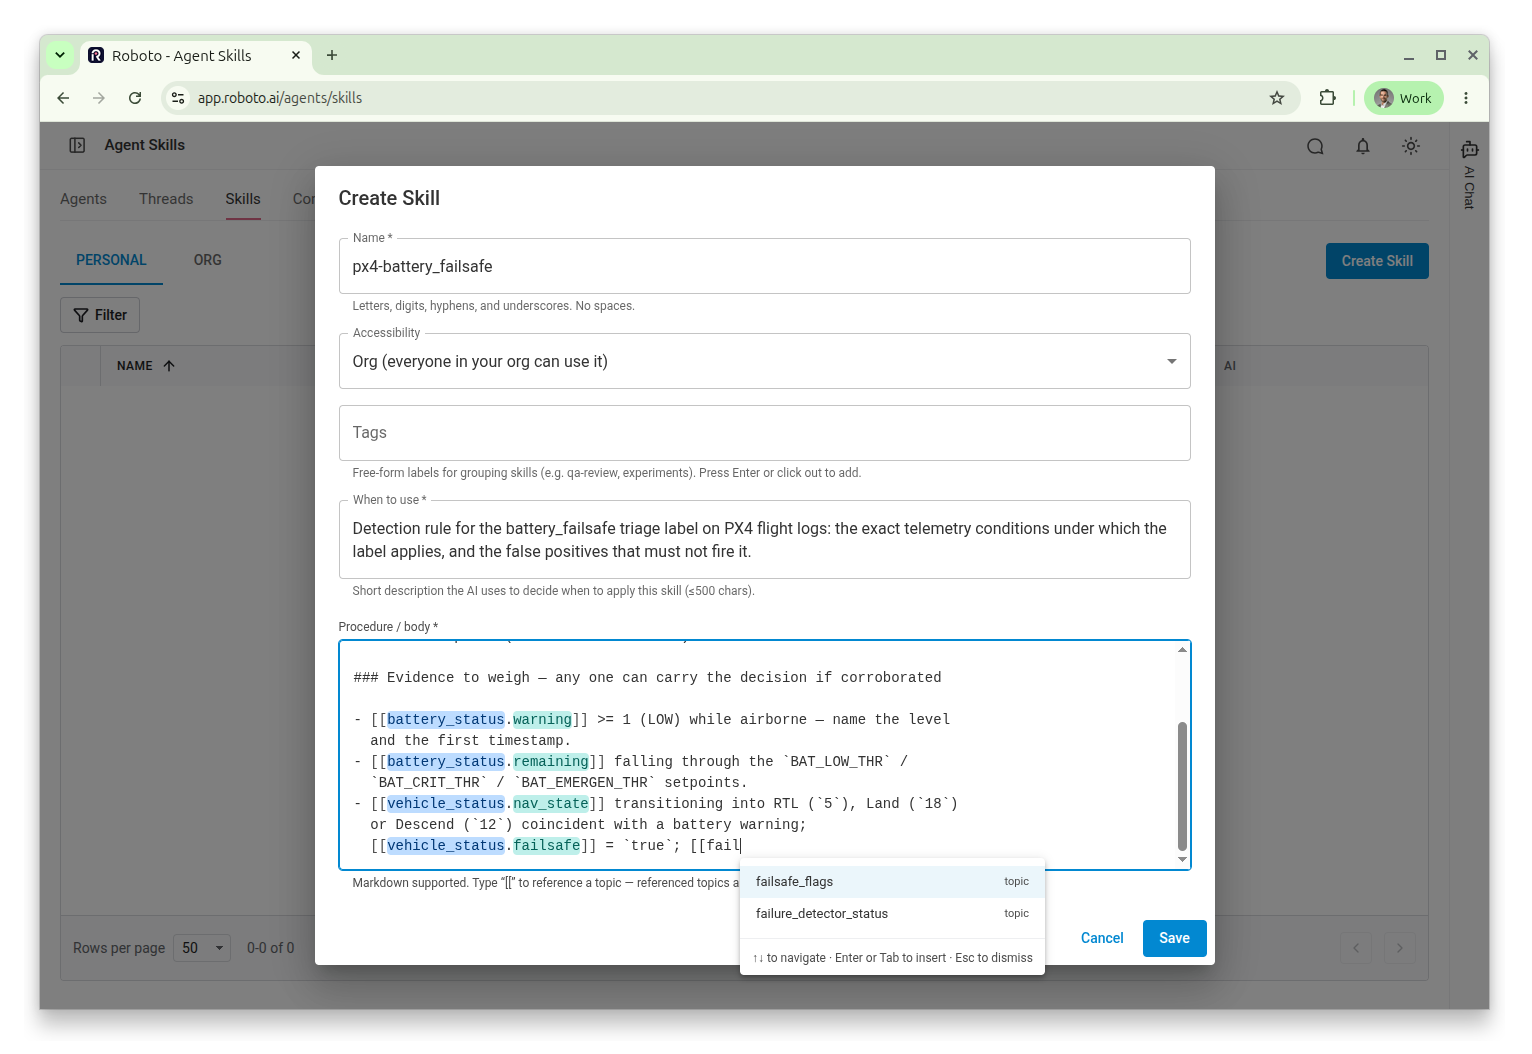View site information icon in address bar
The image size is (1532, 1054).
click(x=178, y=98)
